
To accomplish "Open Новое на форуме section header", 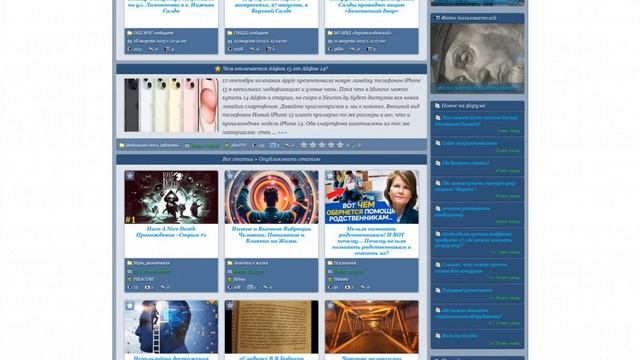I will [x=463, y=106].
